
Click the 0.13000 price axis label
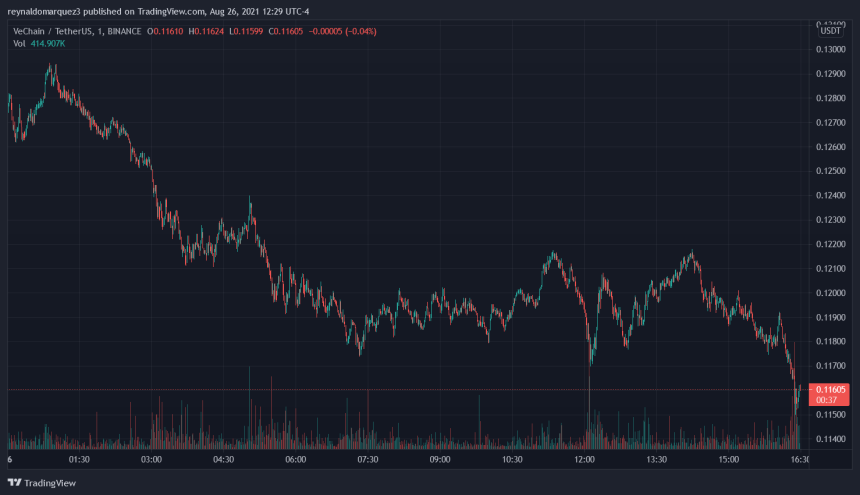coord(830,49)
